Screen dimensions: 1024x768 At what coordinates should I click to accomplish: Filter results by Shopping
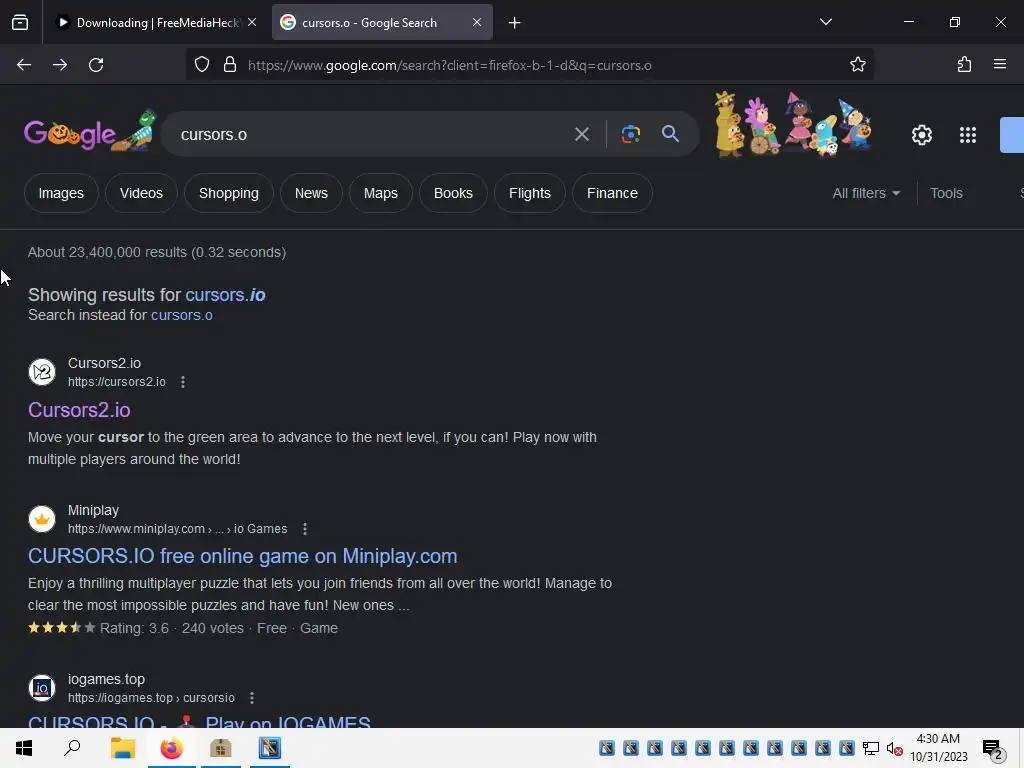point(229,193)
